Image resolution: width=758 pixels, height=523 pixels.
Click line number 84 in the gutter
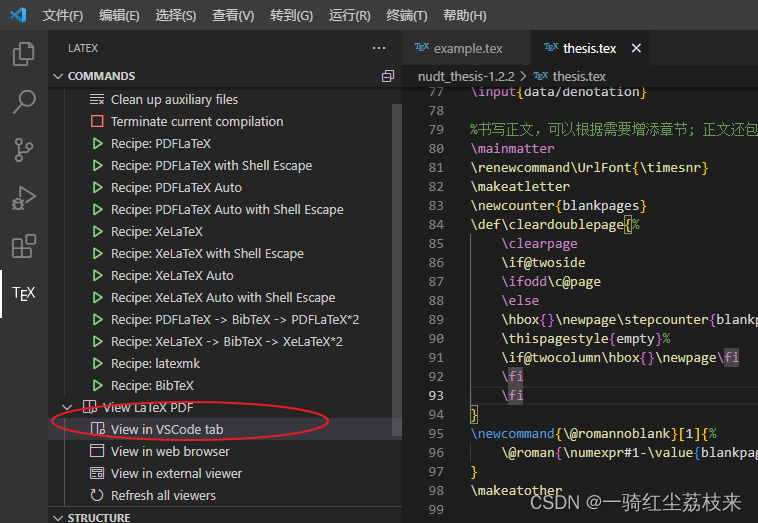pos(436,224)
